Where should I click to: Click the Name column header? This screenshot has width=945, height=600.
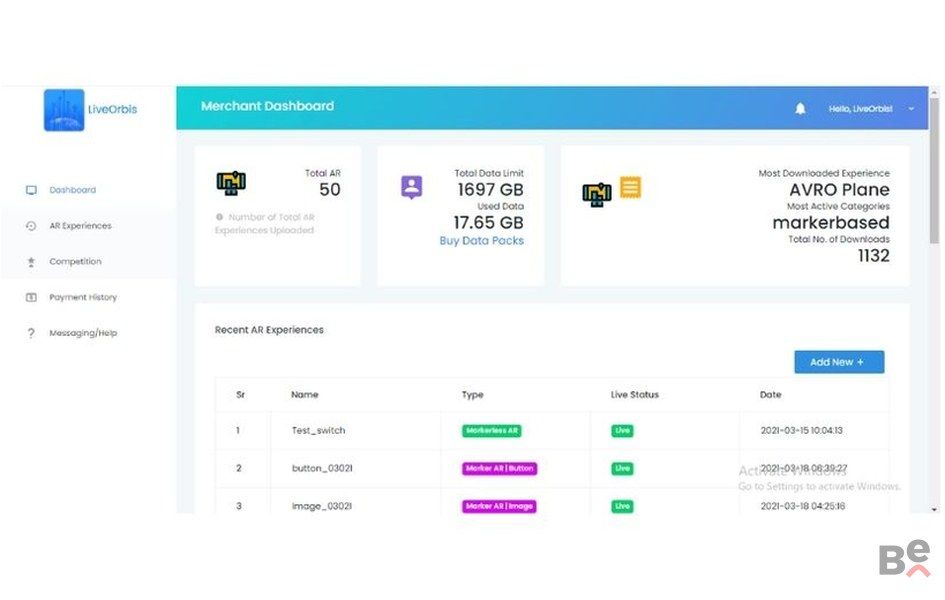pos(304,395)
